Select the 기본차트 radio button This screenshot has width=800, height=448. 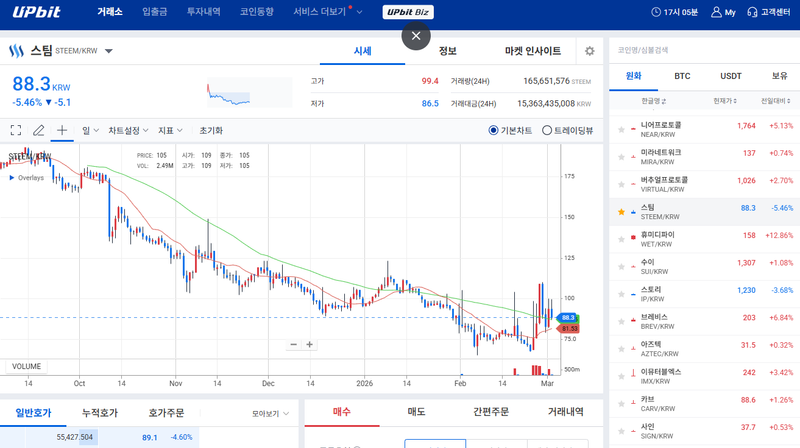[x=494, y=130]
